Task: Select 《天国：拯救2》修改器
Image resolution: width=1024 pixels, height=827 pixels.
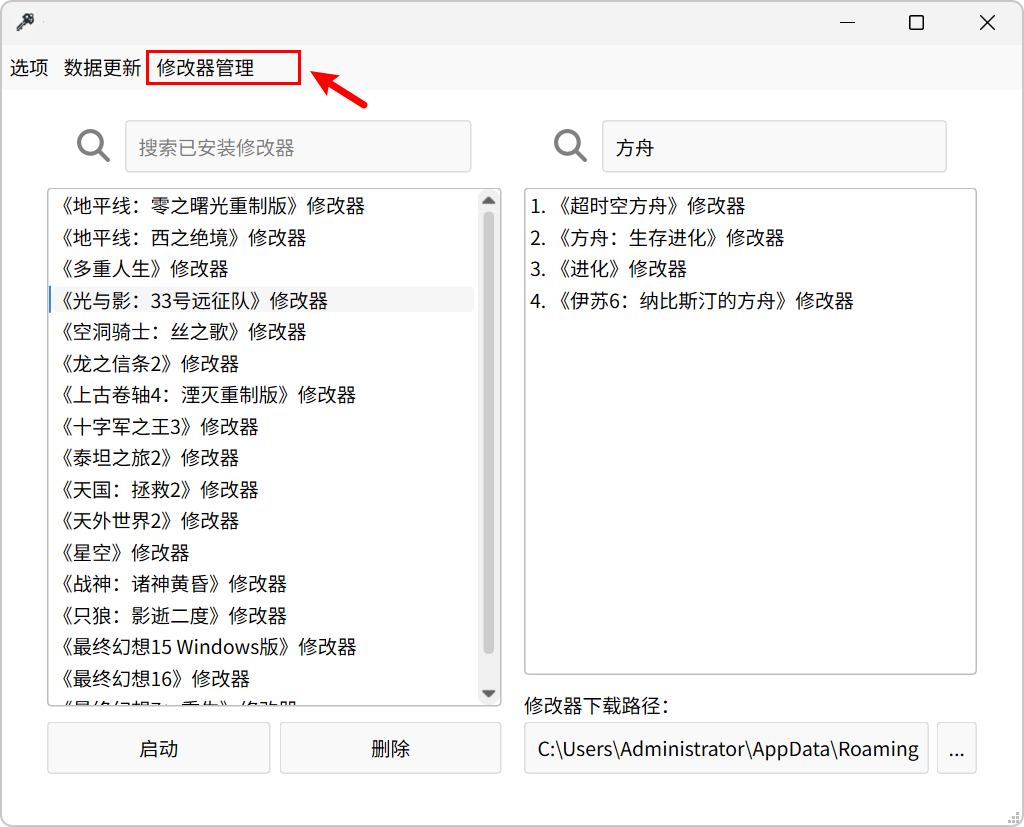Action: (262, 489)
